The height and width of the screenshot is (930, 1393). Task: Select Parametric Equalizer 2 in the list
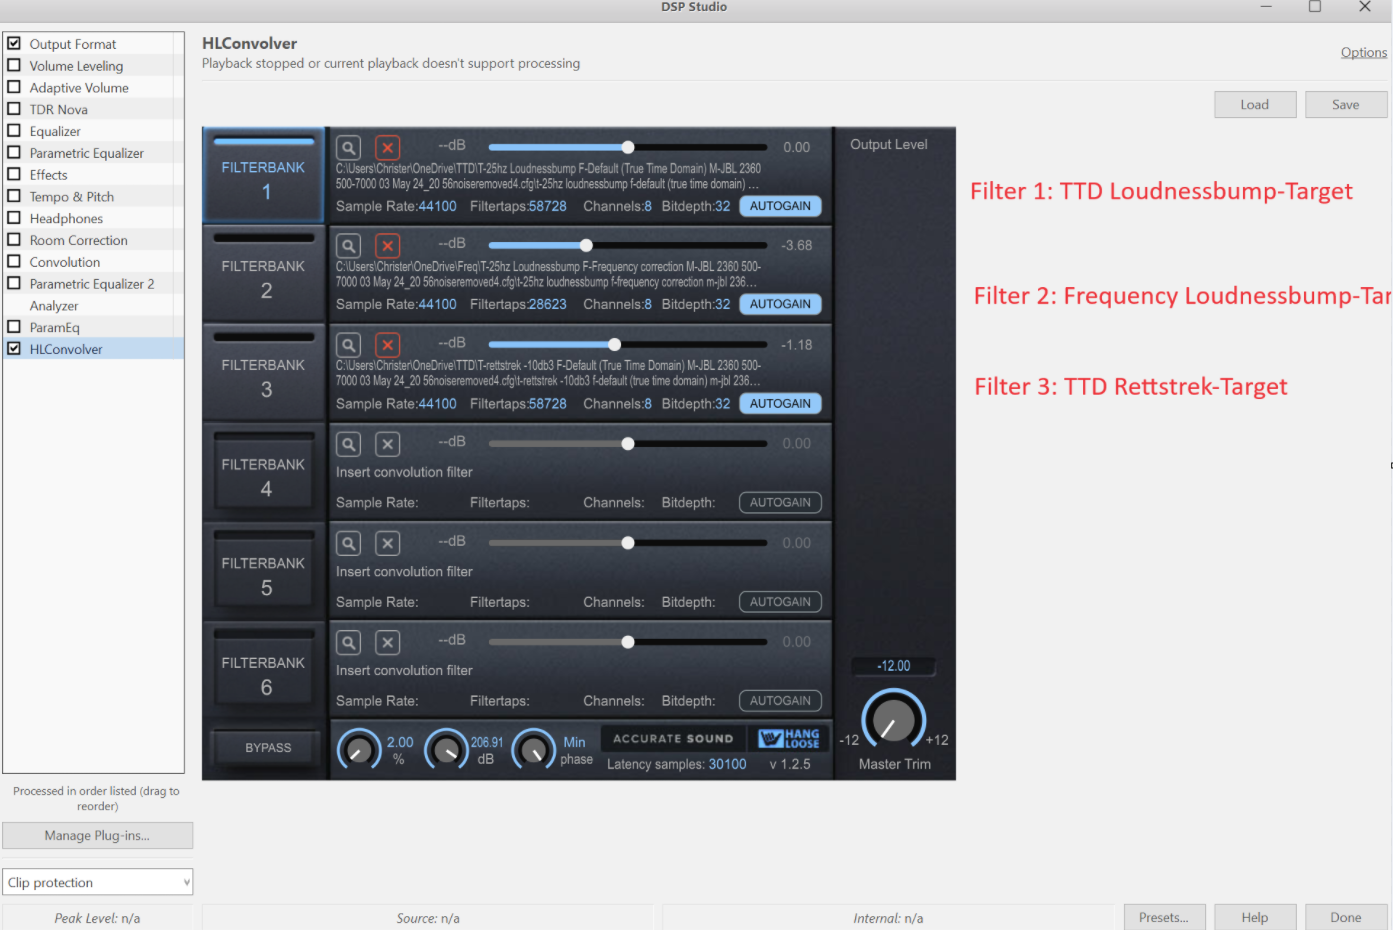coord(92,284)
